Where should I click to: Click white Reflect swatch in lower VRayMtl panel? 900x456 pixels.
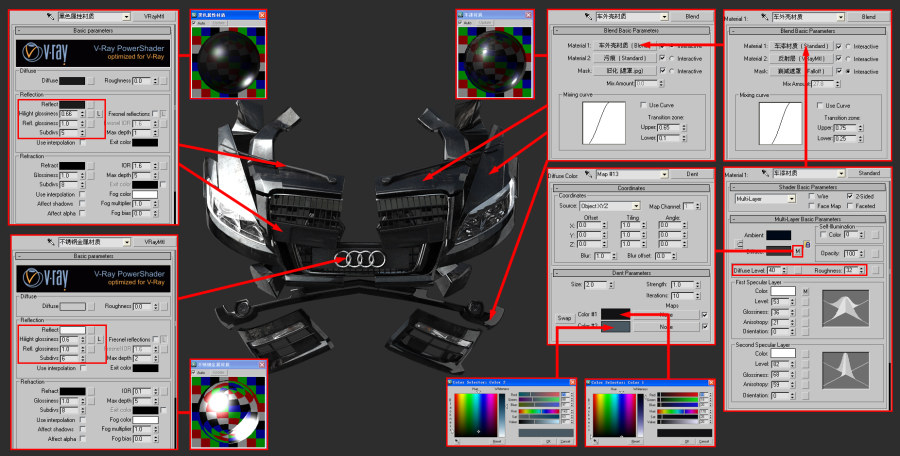pos(72,330)
